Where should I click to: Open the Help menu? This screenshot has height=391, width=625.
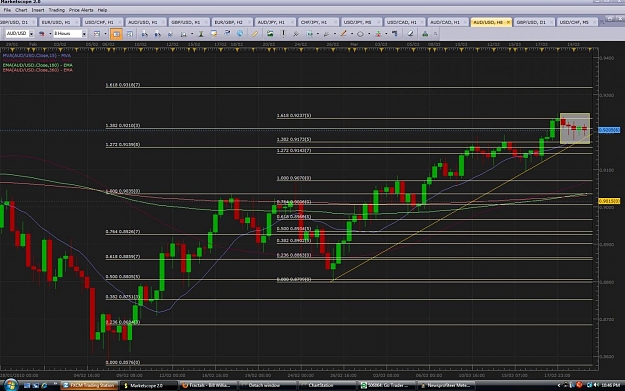click(x=102, y=10)
